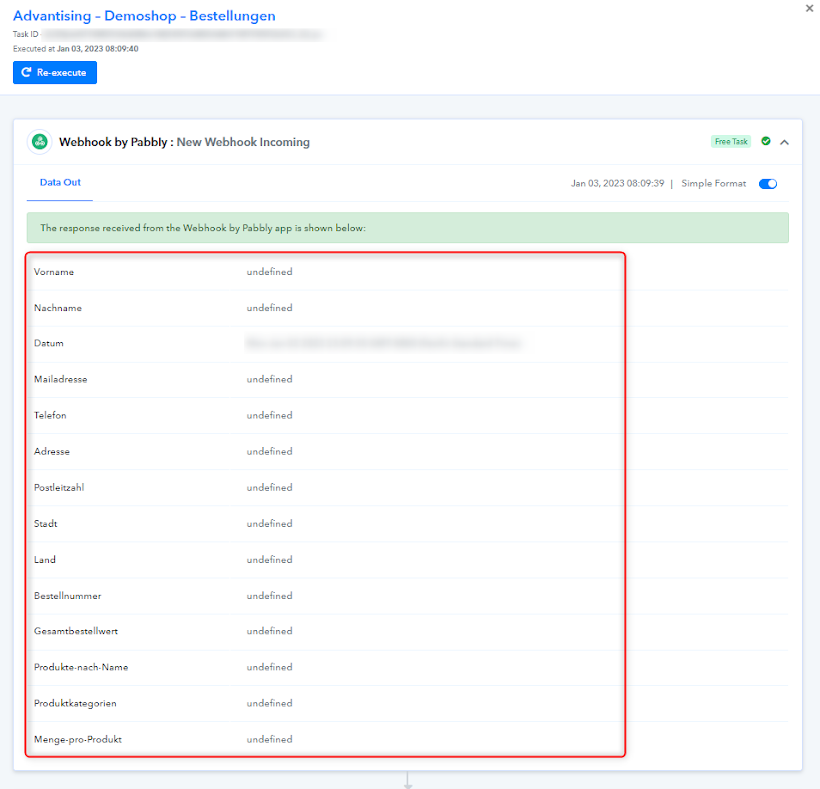
Task: Select the Adresse field label
Action: coord(52,451)
